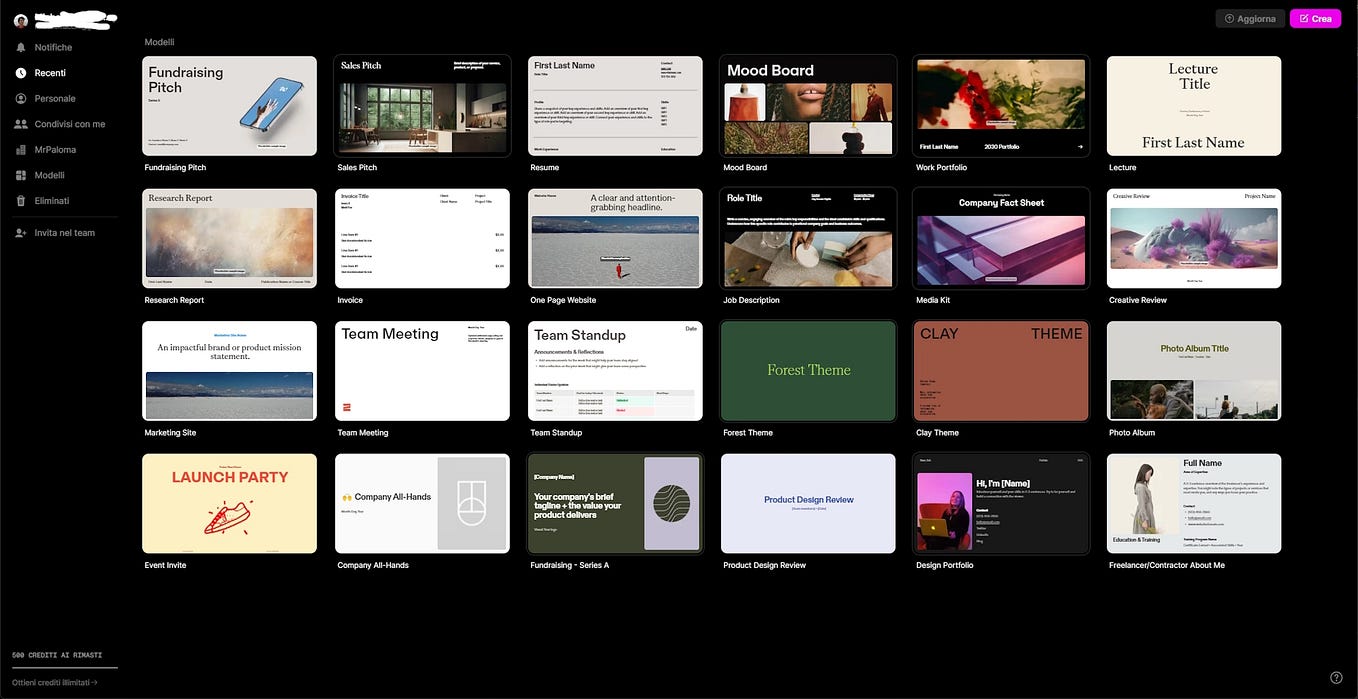Click the Modelli grid icon
The height and width of the screenshot is (699, 1358).
(x=21, y=175)
